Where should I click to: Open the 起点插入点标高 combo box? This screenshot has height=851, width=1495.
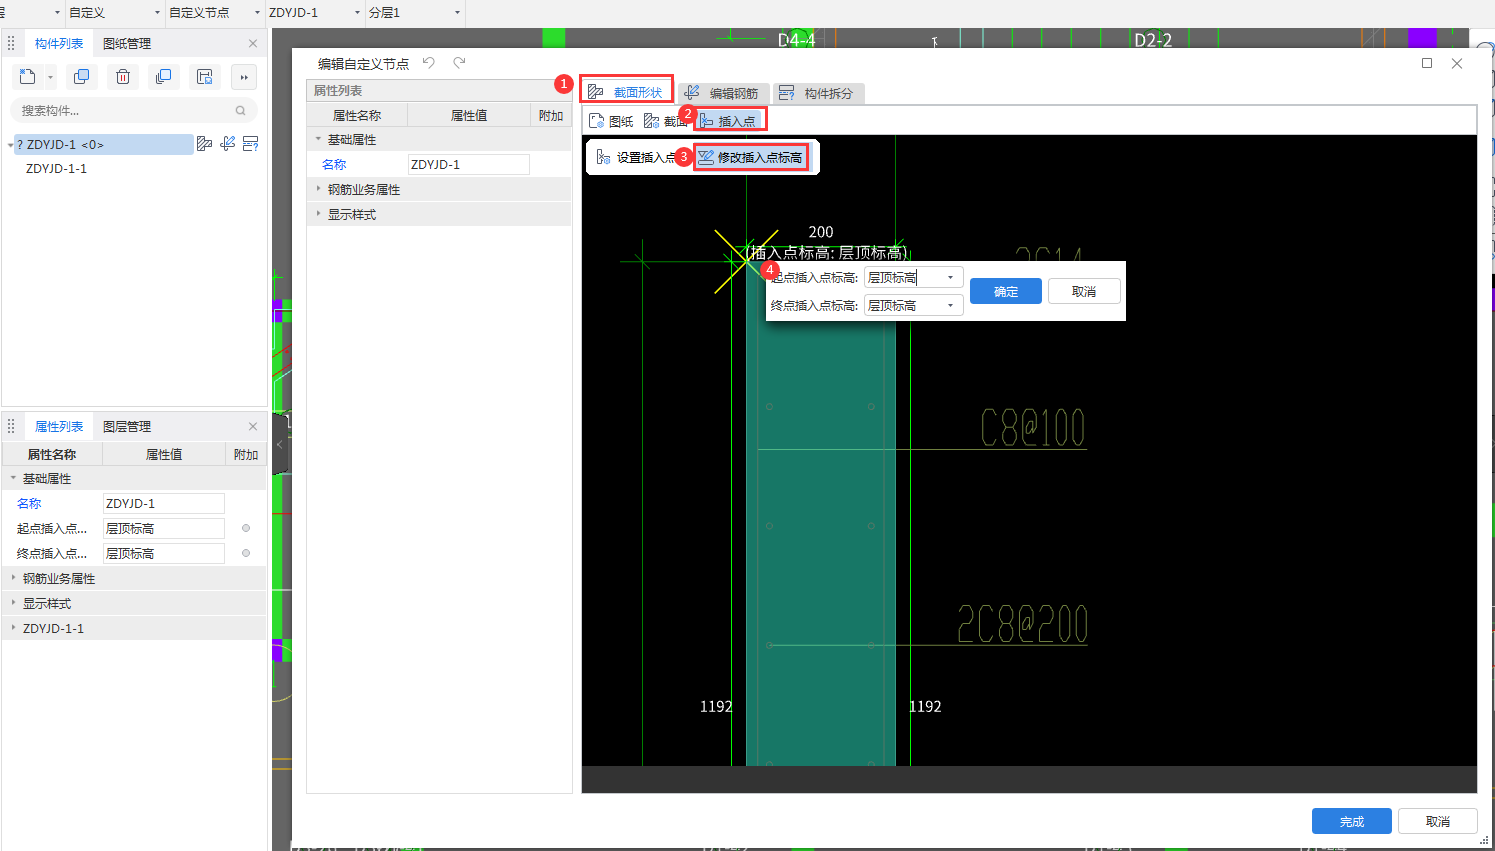(914, 278)
